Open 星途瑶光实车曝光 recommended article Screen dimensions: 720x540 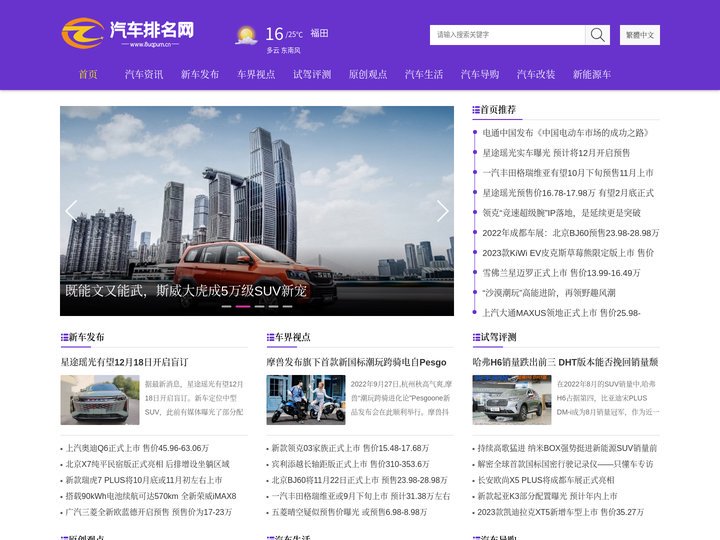point(556,153)
